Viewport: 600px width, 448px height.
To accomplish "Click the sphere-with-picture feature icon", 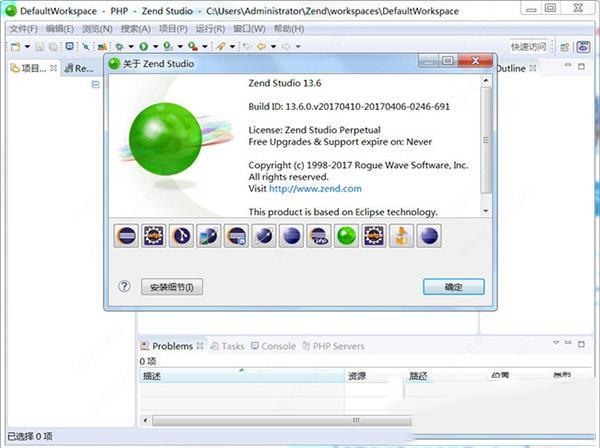I will (x=209, y=236).
